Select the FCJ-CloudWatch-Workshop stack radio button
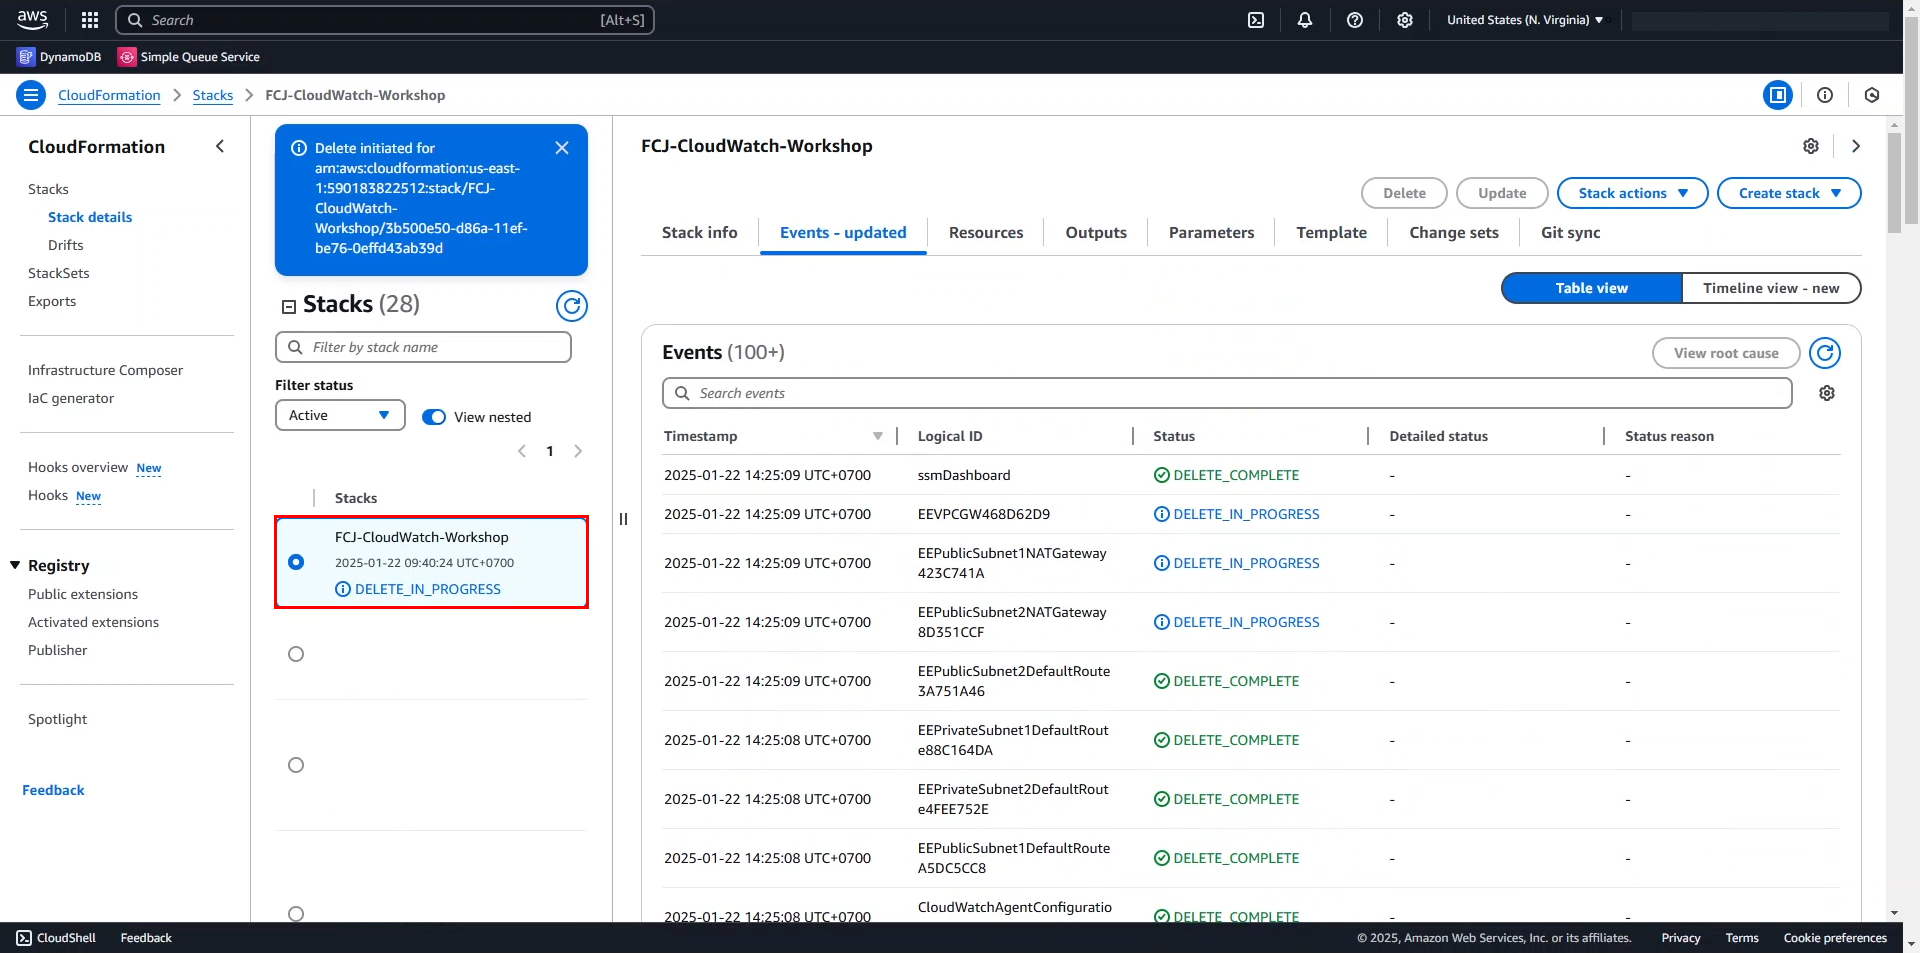1920x953 pixels. coord(296,562)
